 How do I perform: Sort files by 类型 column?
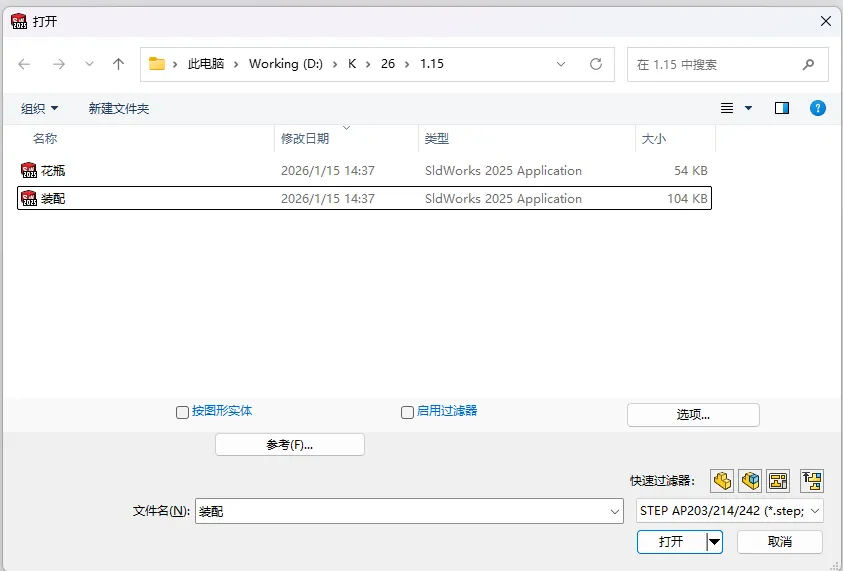[x=437, y=138]
